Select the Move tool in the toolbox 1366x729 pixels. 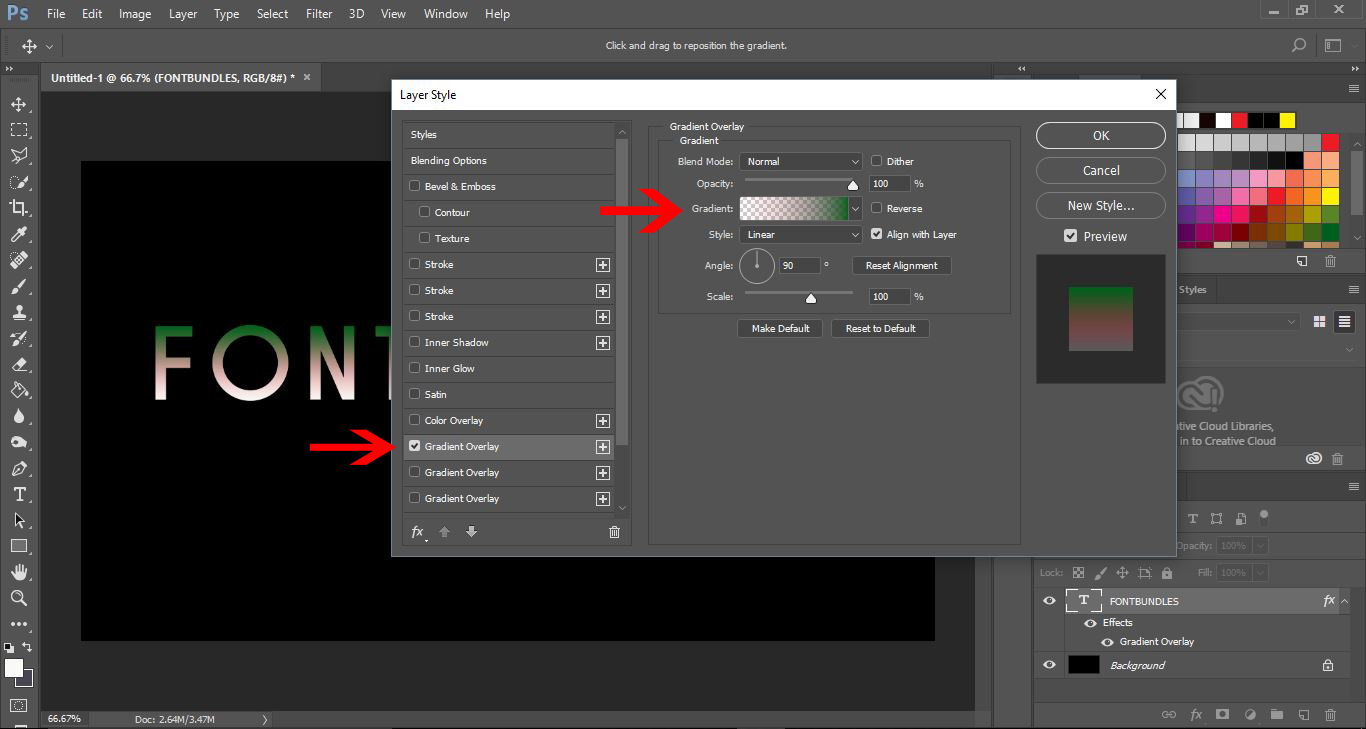19,104
